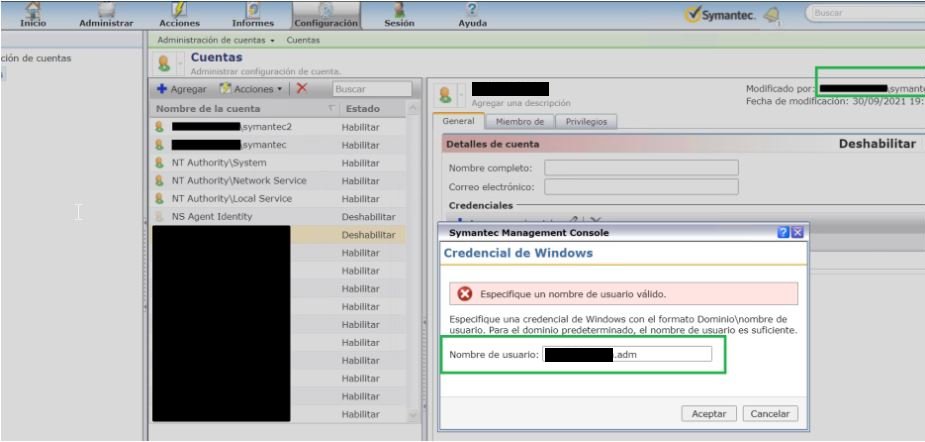
Task: Click user icon of Local Service row
Action: (x=159, y=199)
